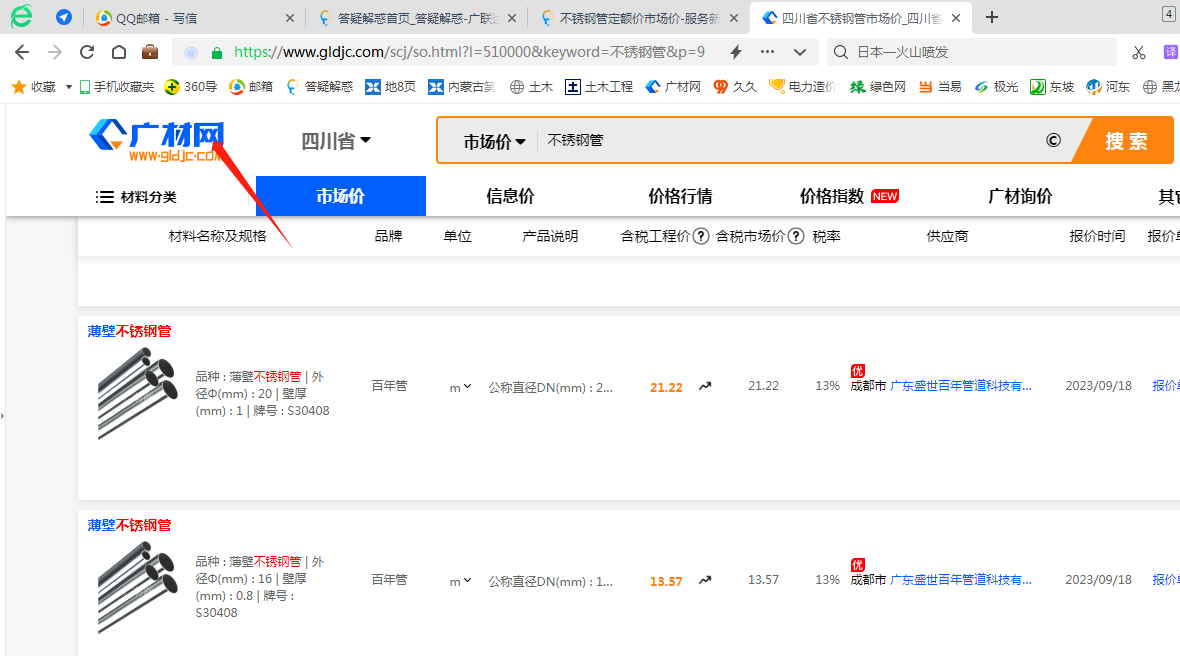The height and width of the screenshot is (656, 1180).
Task: Expand the 四川省 region dropdown
Action: click(x=336, y=141)
